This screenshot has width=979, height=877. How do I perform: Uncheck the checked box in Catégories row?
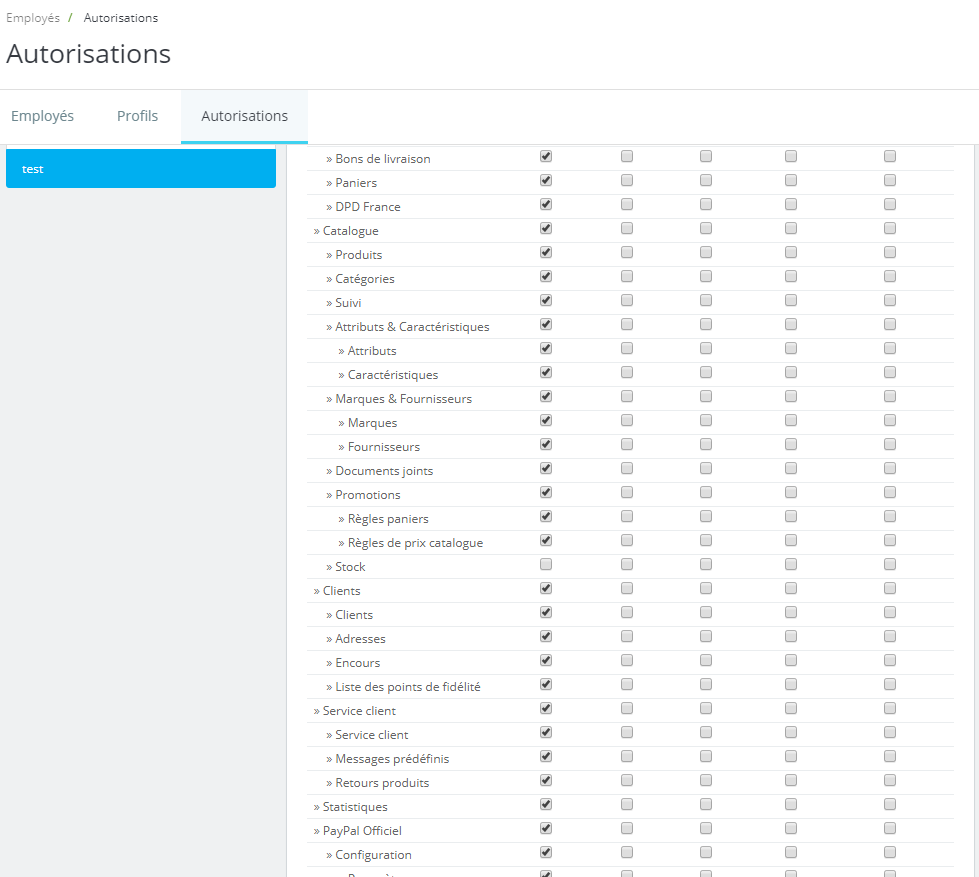[x=546, y=277]
